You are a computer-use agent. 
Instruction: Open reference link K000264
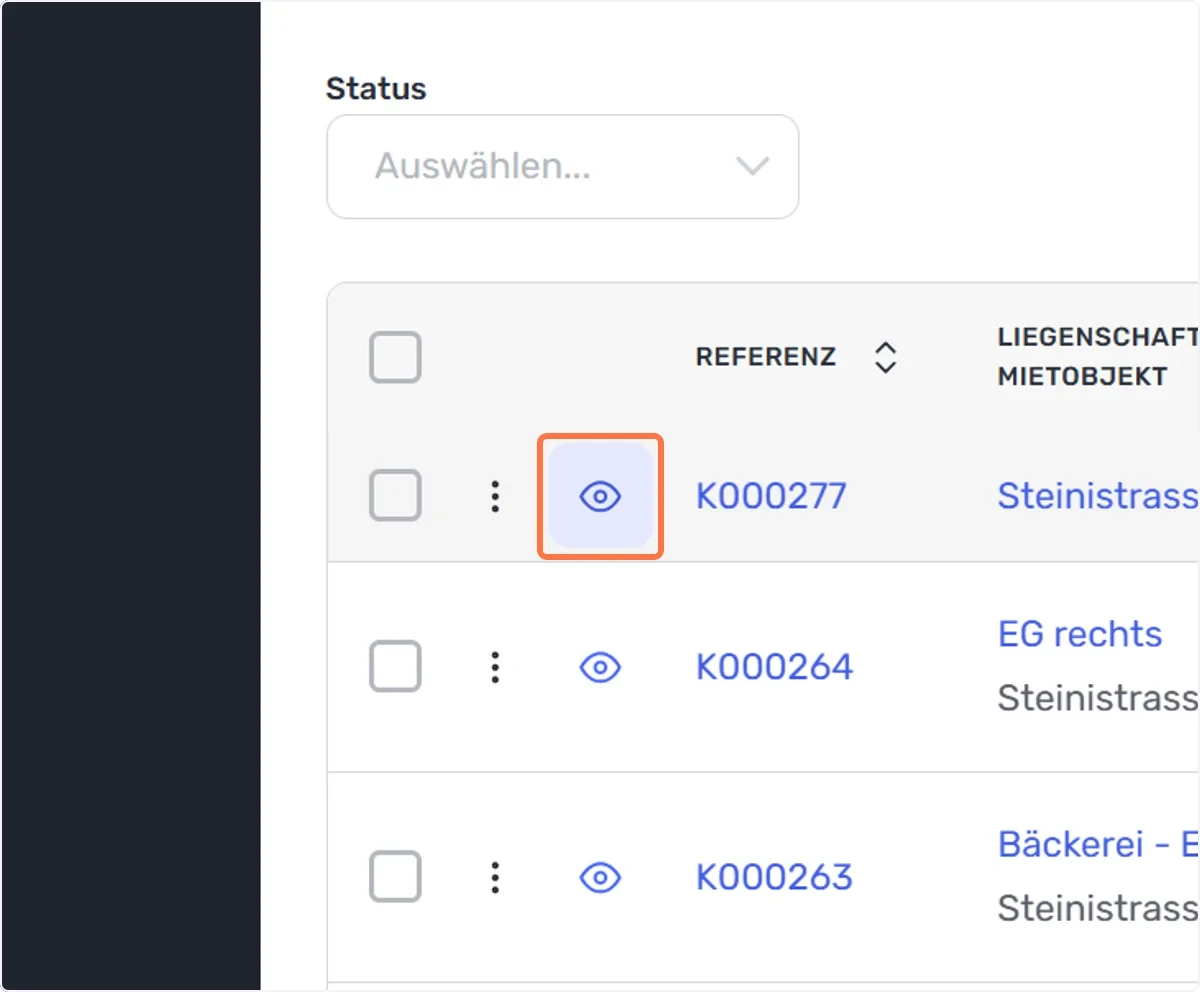tap(774, 667)
